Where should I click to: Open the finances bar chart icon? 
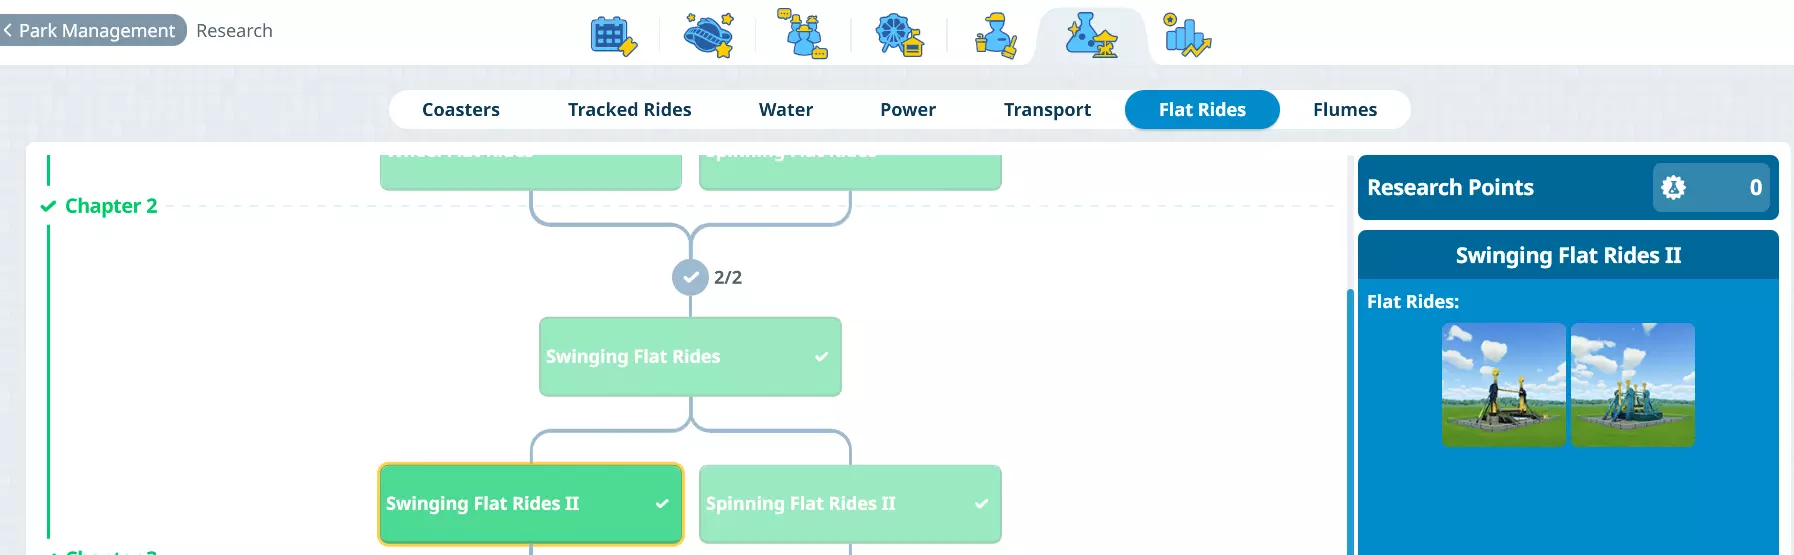(x=1187, y=35)
